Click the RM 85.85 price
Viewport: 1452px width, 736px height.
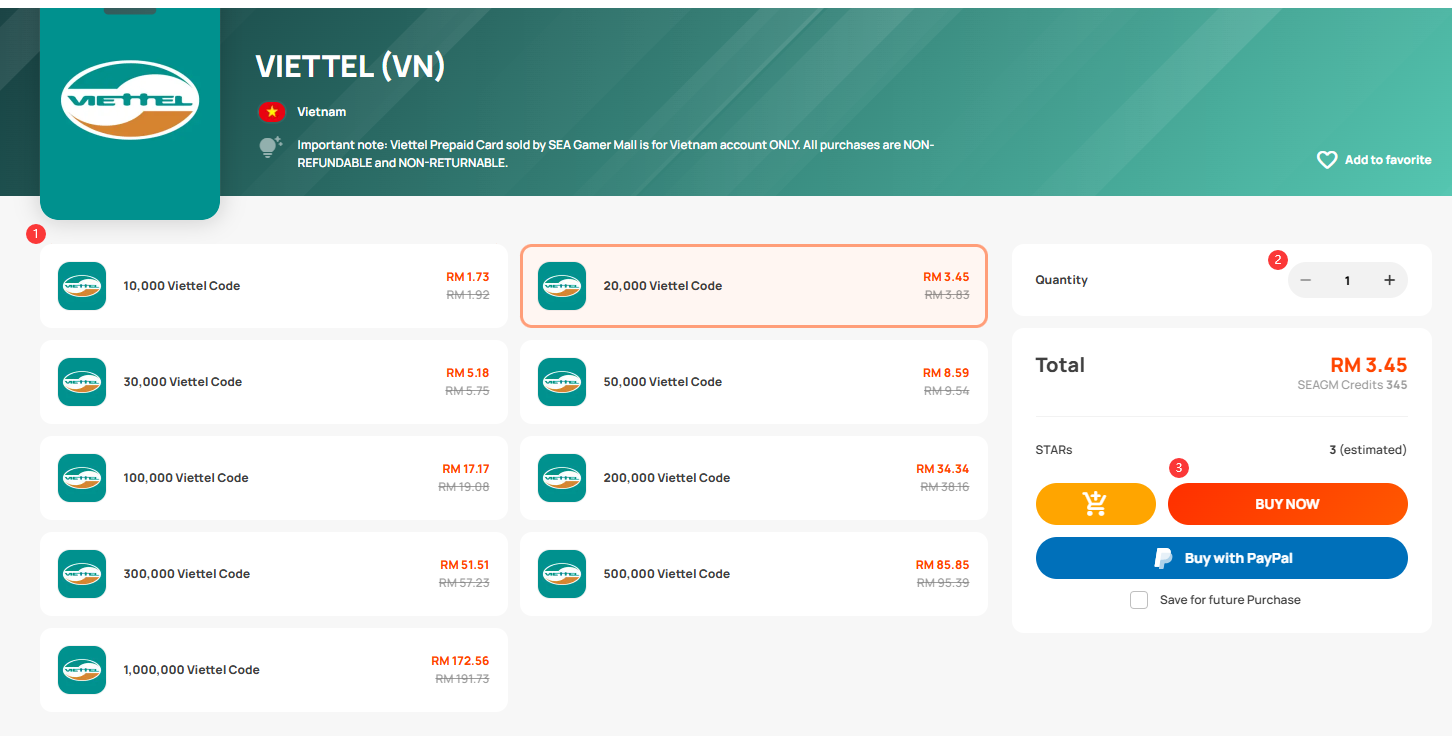click(943, 565)
